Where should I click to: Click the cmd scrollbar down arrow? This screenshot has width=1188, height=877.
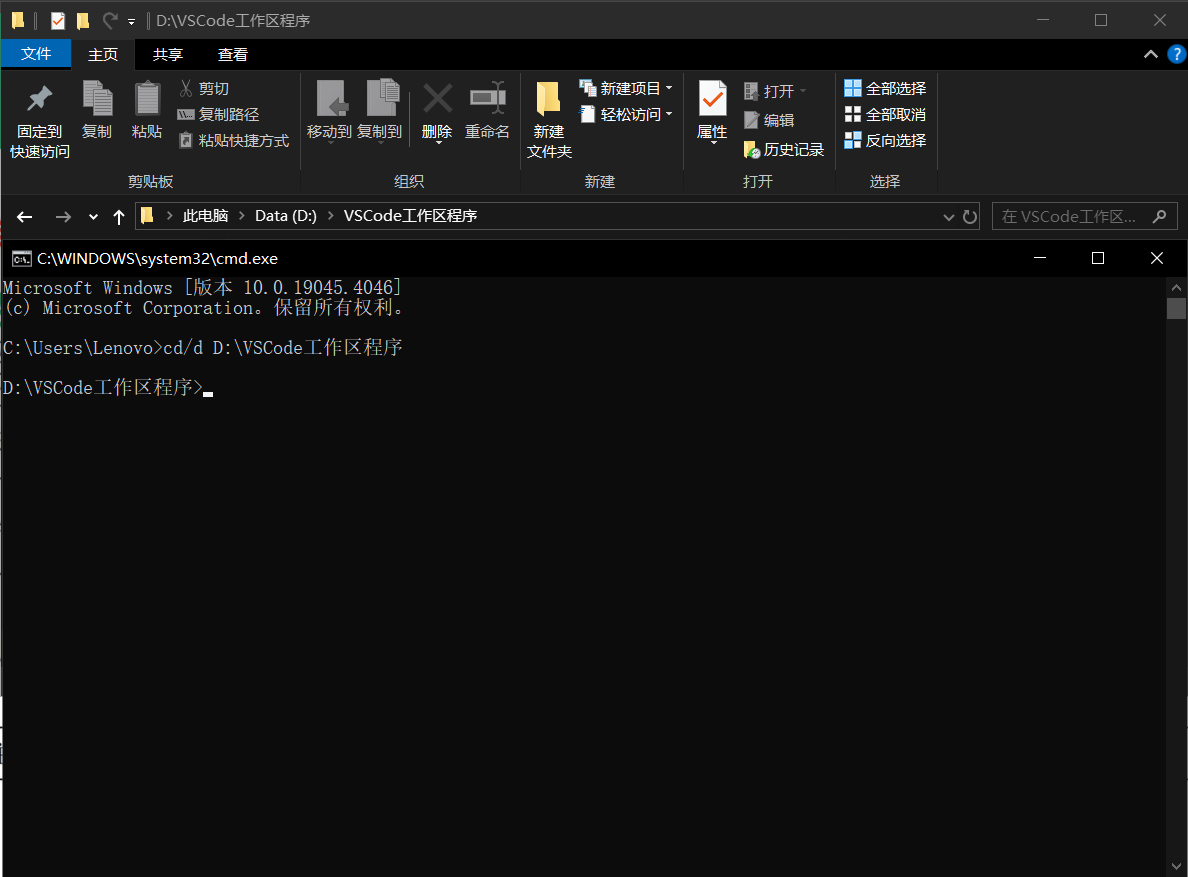click(x=1176, y=866)
